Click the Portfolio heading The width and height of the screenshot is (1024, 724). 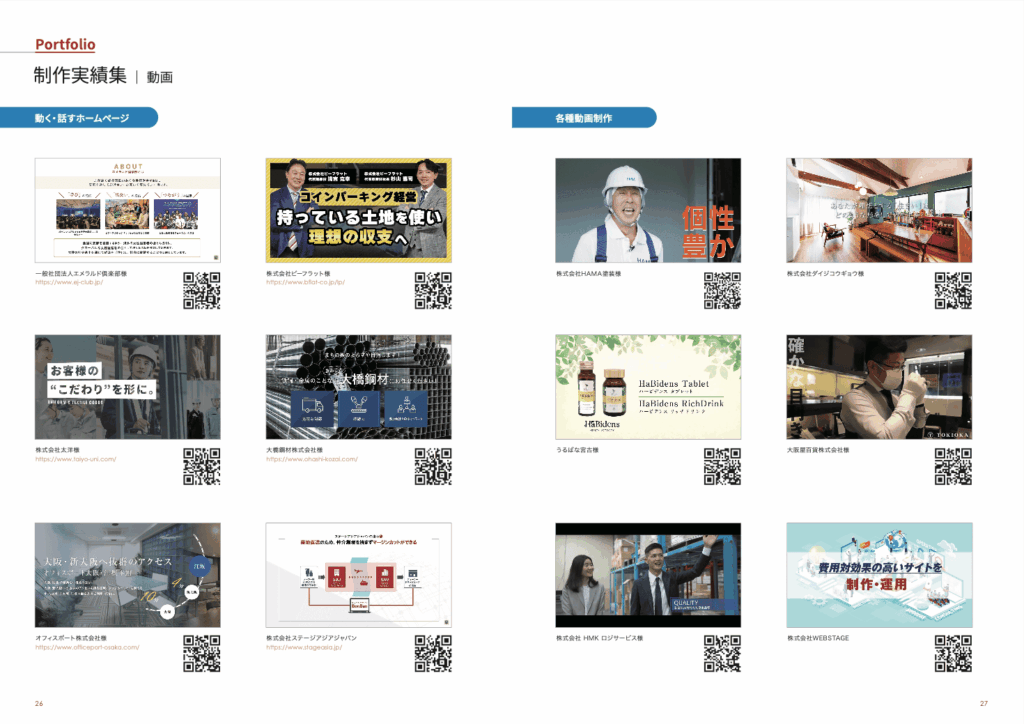(64, 44)
